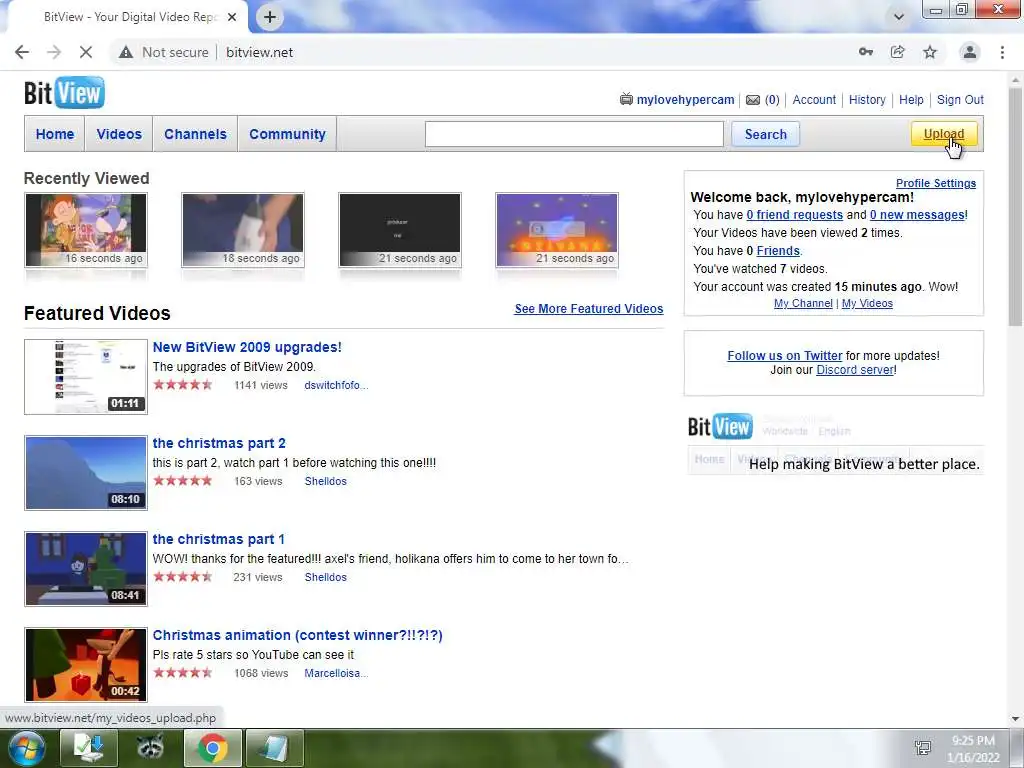Open the notepad taskbar icon
Screen dimensions: 1024x768
(x=274, y=748)
